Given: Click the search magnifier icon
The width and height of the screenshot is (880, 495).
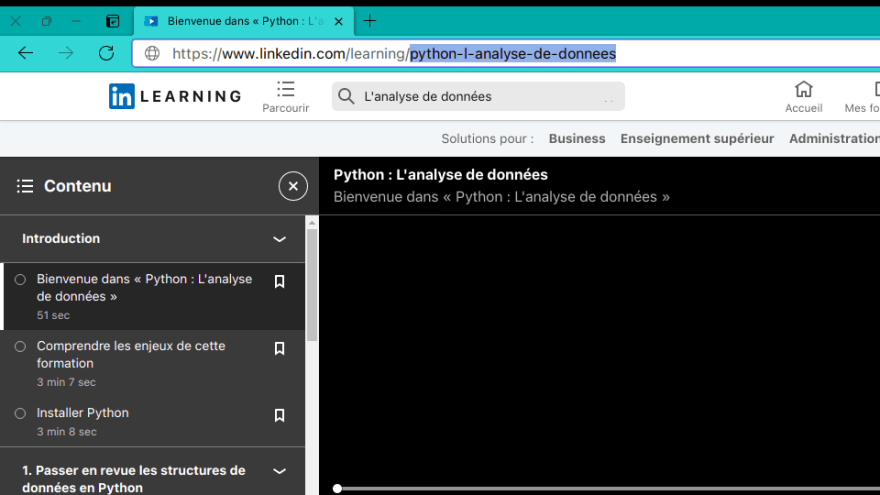Looking at the screenshot, I should [346, 96].
